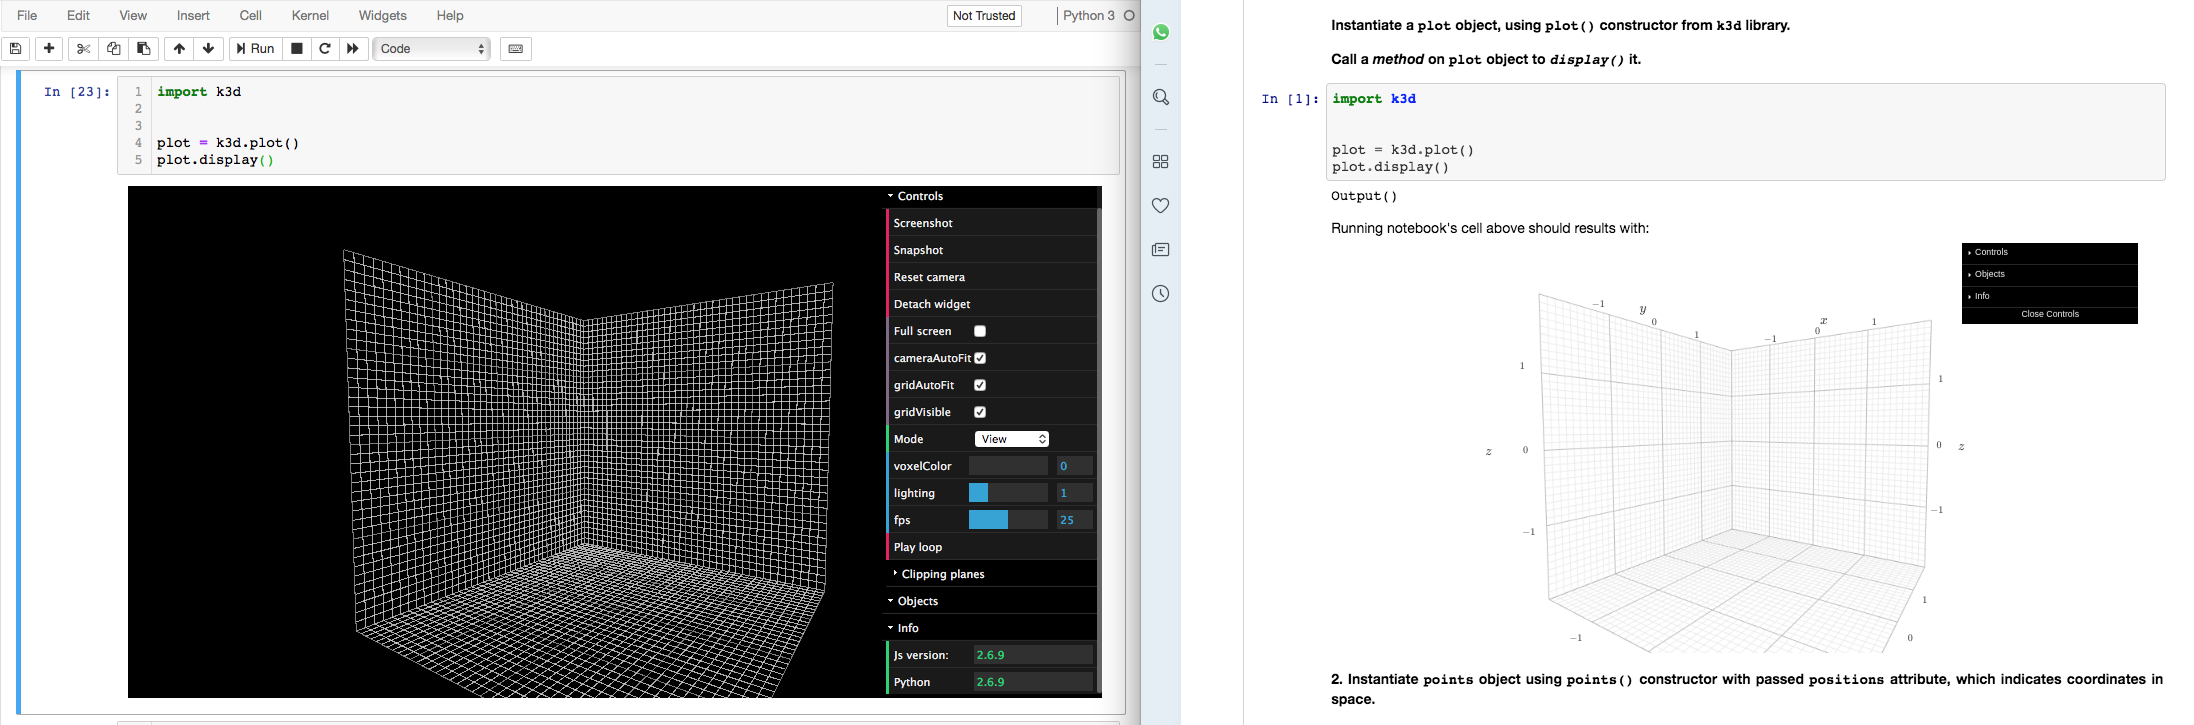Restart the kernel with the circular arrow icon
The image size is (2194, 725).
click(x=325, y=48)
